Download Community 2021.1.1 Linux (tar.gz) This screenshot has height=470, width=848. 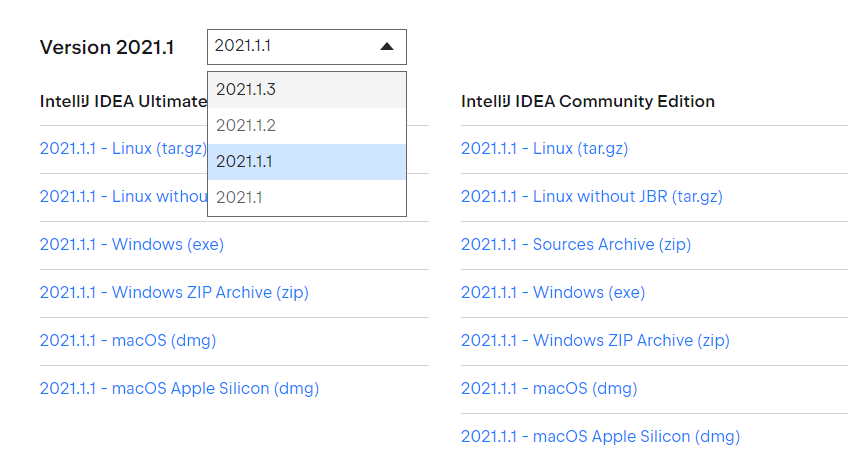[544, 148]
